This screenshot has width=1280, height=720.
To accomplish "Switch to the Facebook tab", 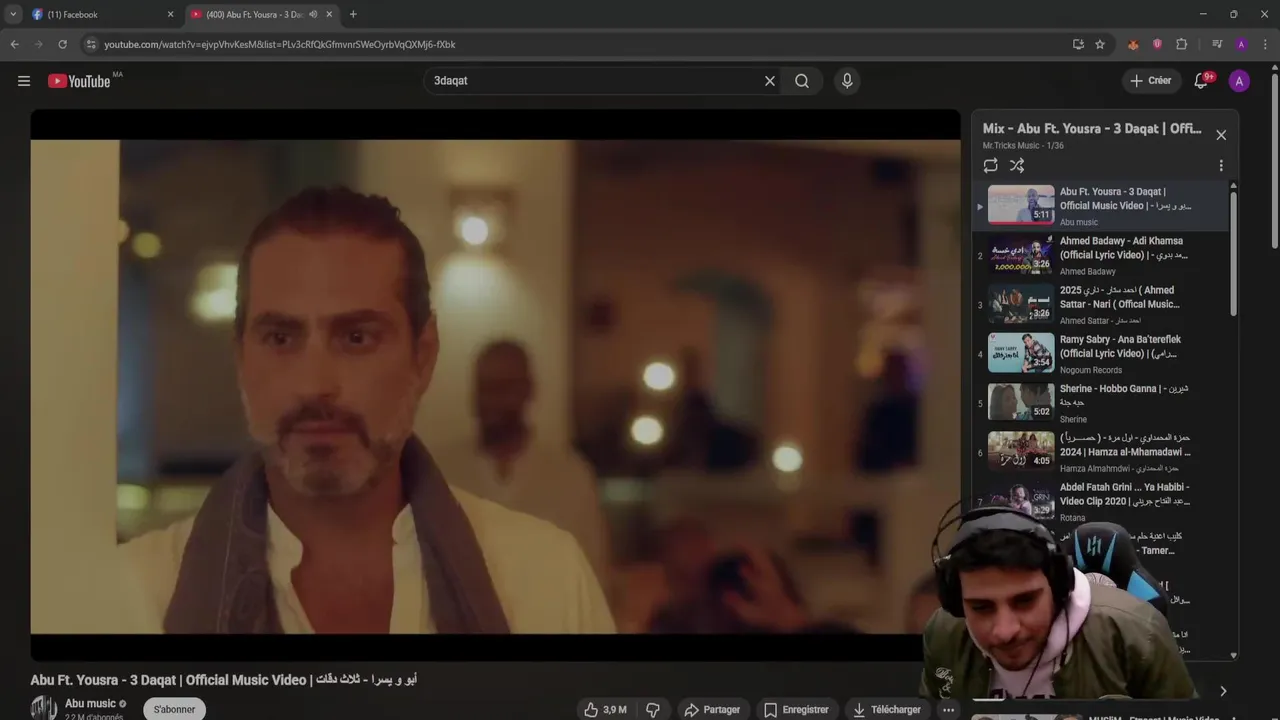I will (103, 14).
